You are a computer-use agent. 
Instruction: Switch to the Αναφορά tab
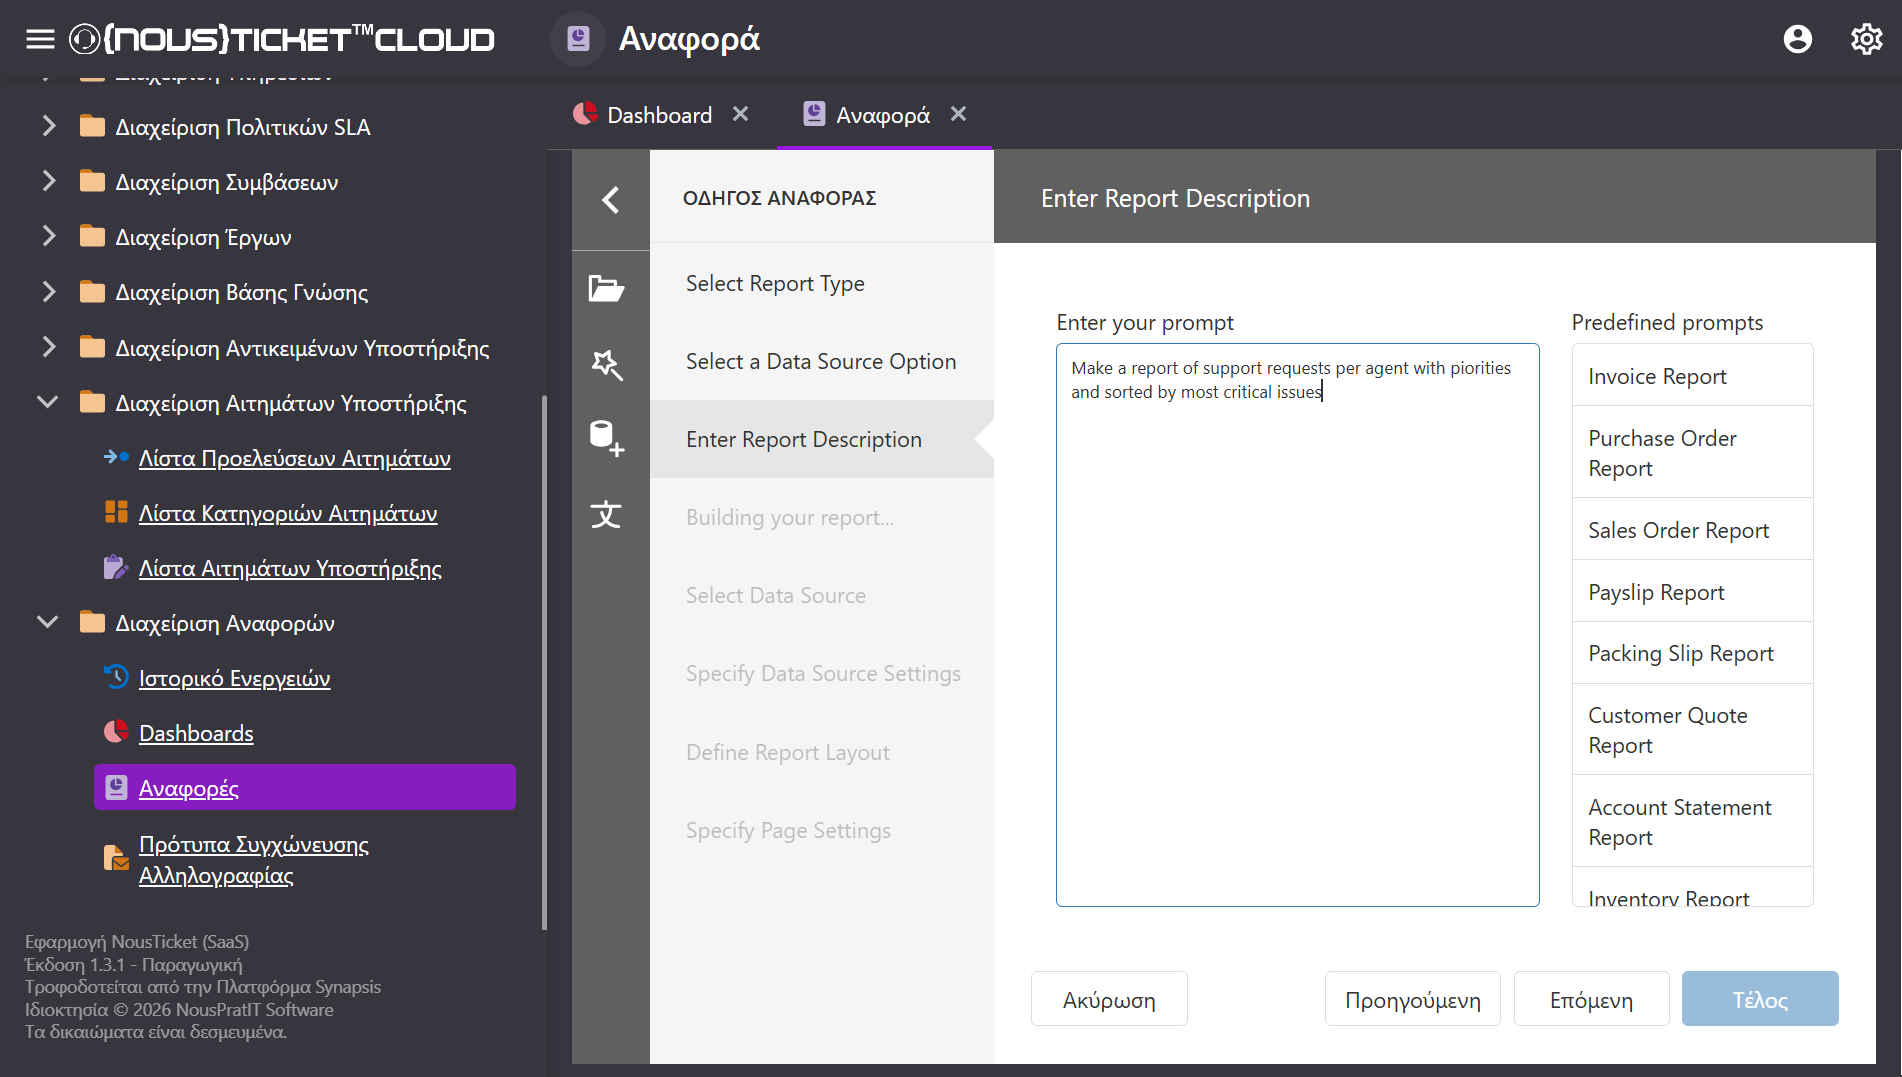click(x=883, y=115)
